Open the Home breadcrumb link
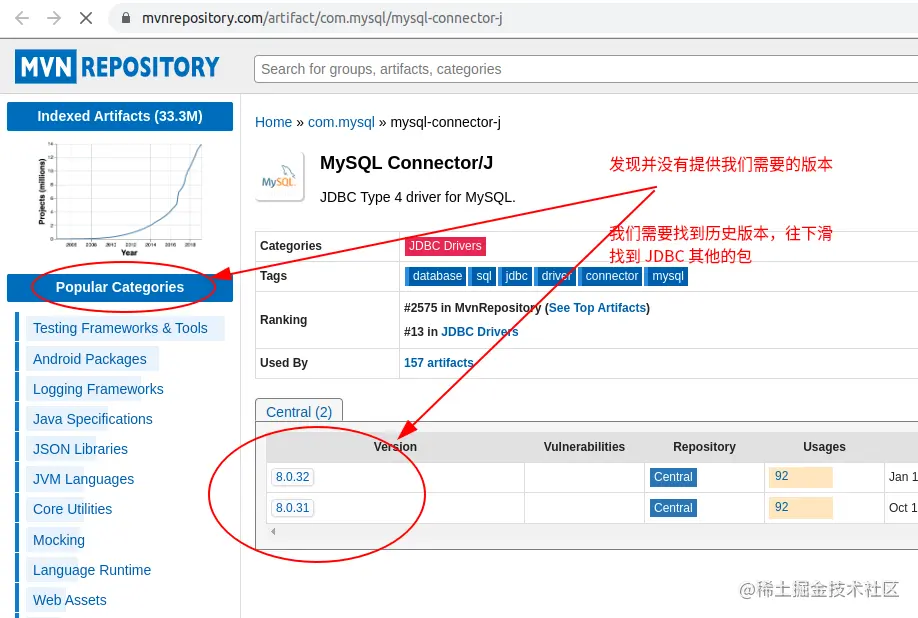This screenshot has width=918, height=618. tap(273, 122)
